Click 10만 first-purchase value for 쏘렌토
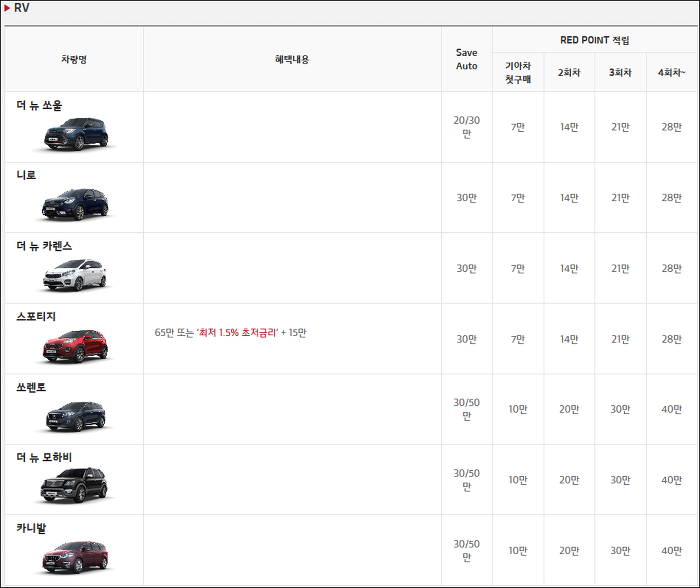 click(518, 409)
